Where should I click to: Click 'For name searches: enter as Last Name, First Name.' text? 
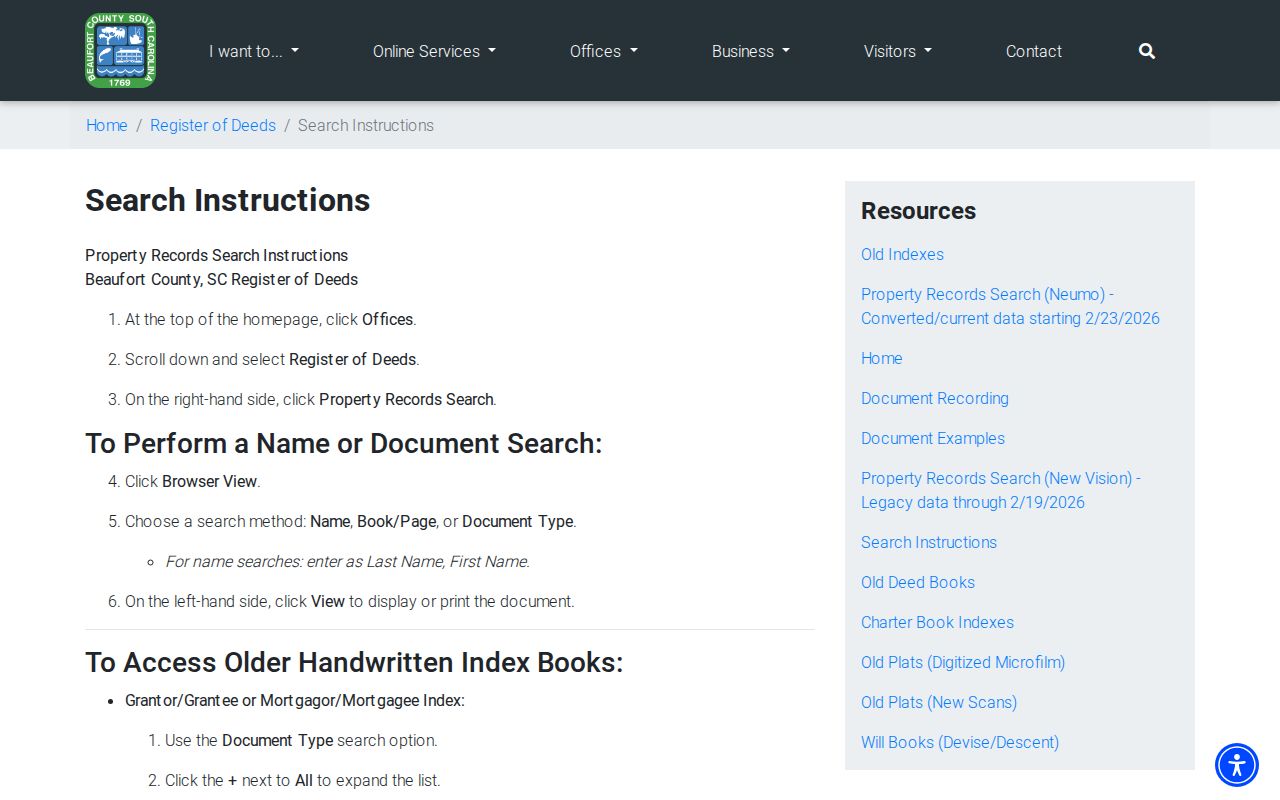coord(347,561)
